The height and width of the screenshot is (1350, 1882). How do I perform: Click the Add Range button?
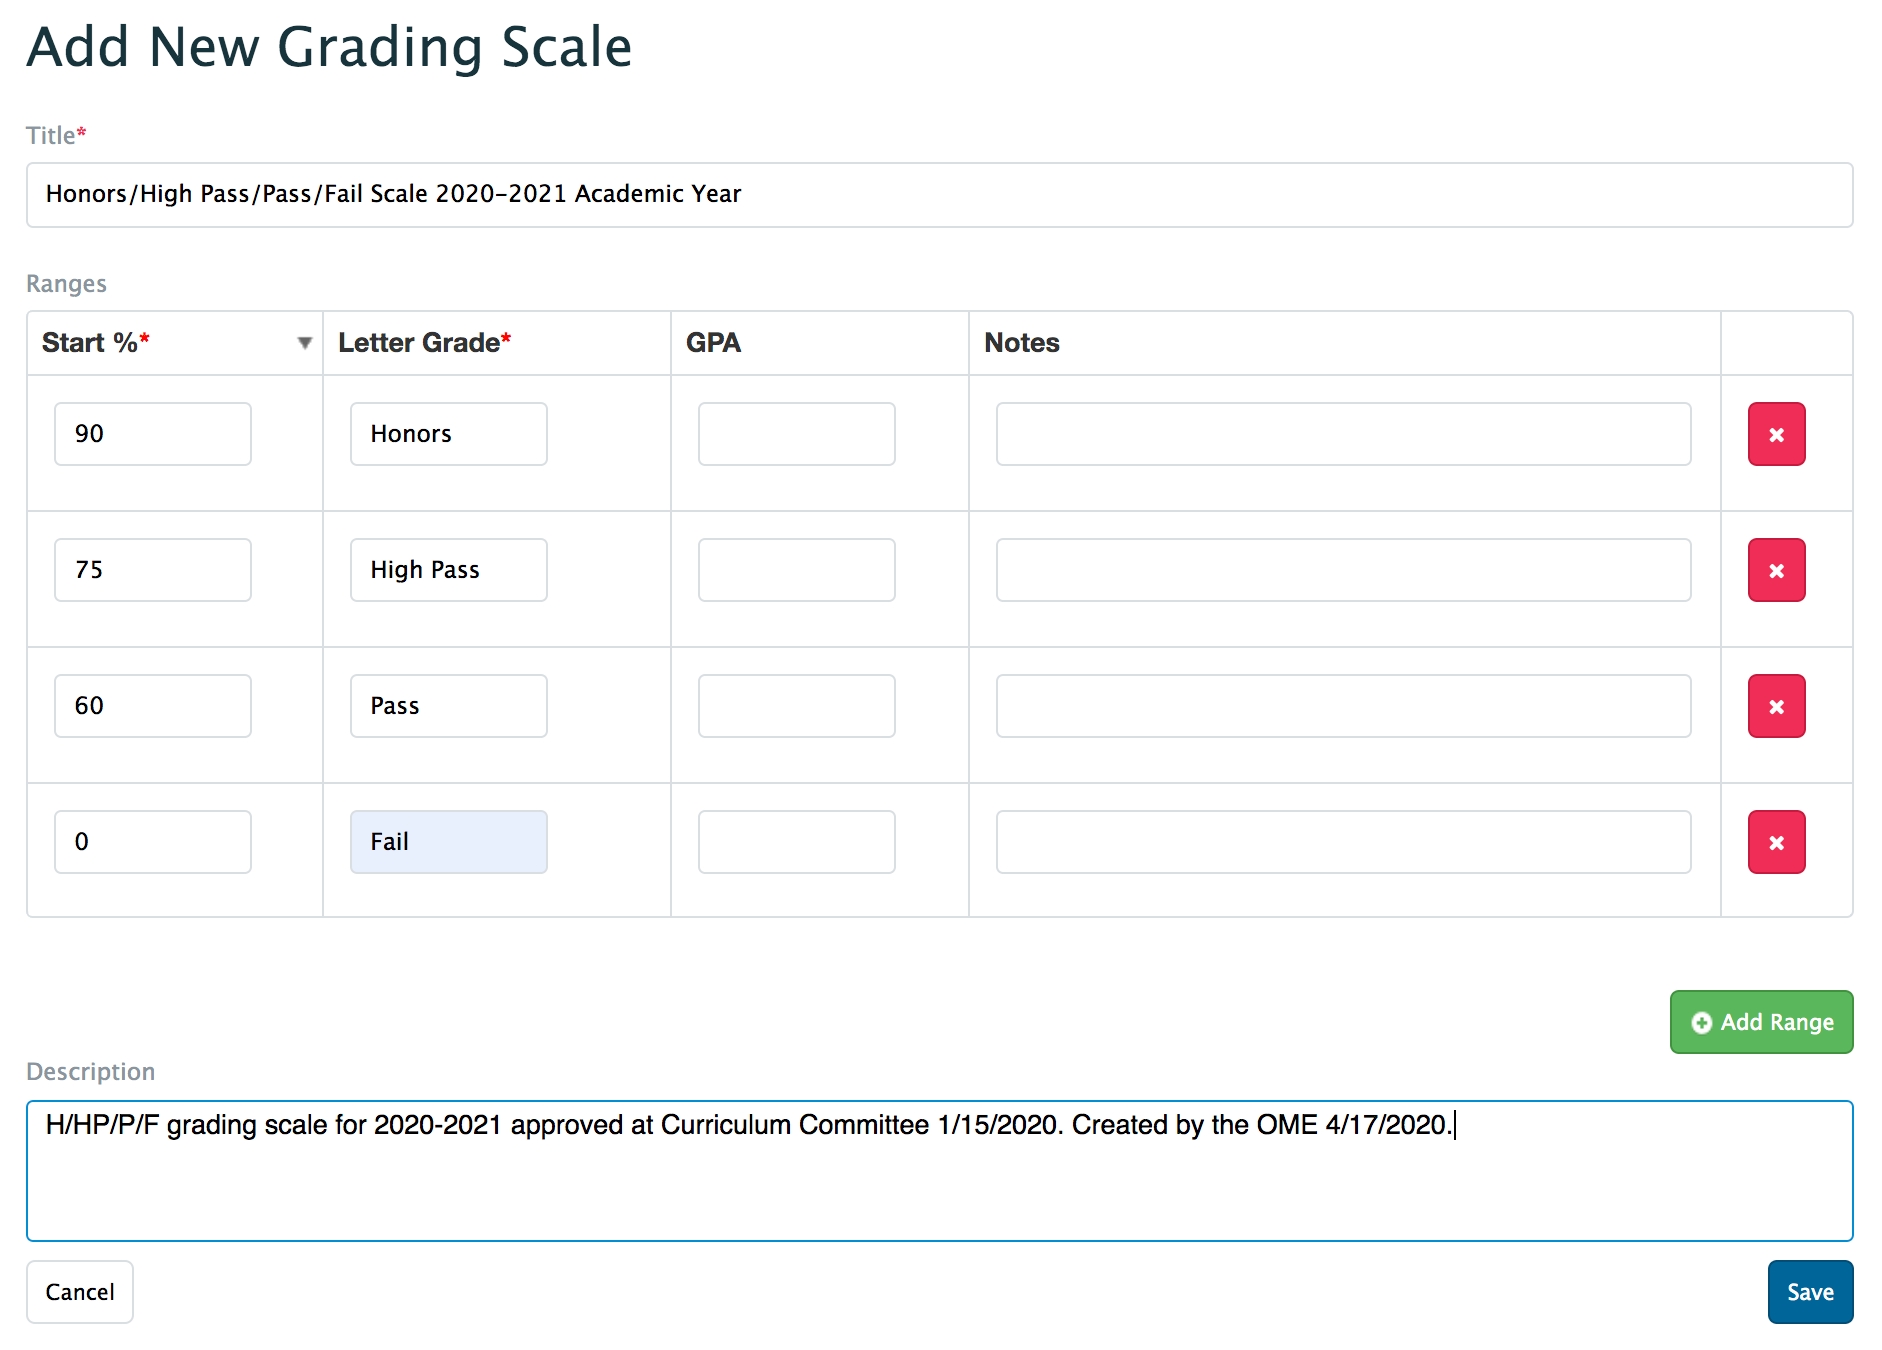(x=1761, y=1022)
